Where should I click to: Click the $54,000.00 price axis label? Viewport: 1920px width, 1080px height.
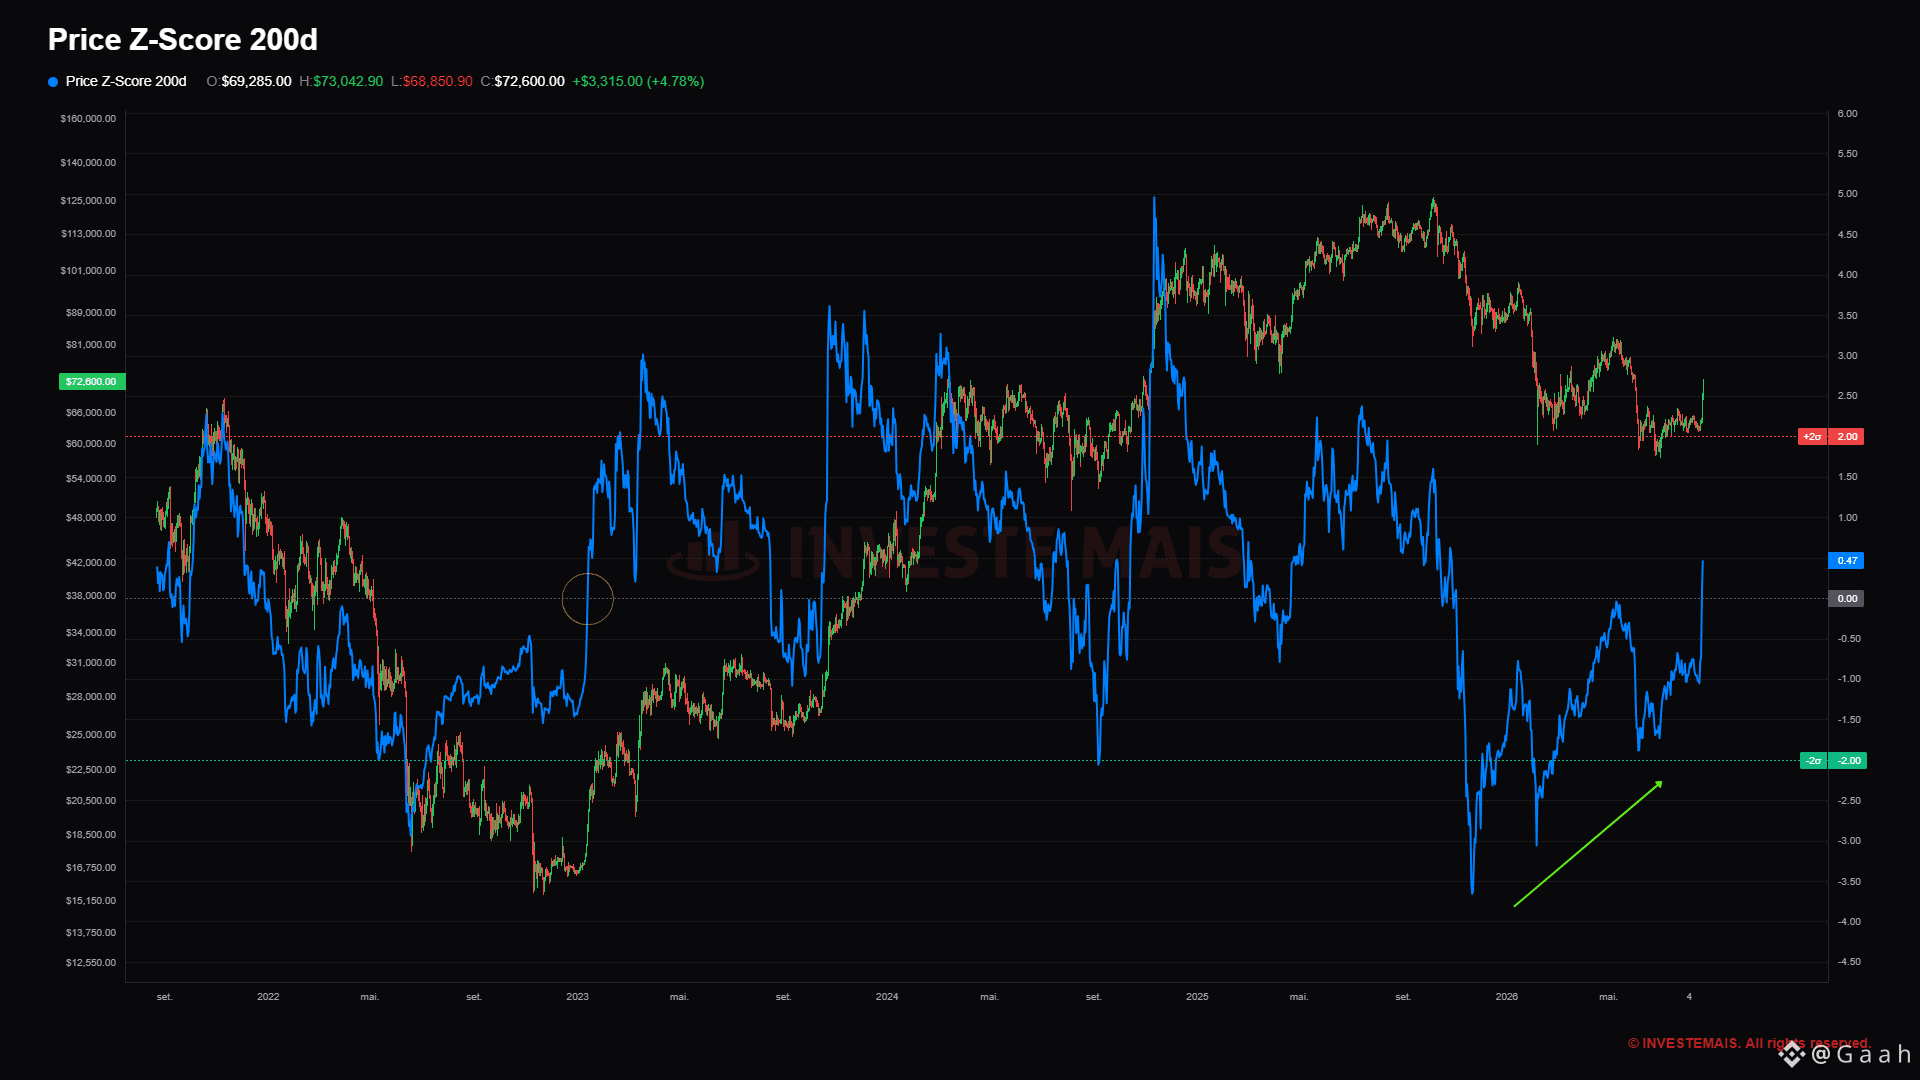click(91, 478)
